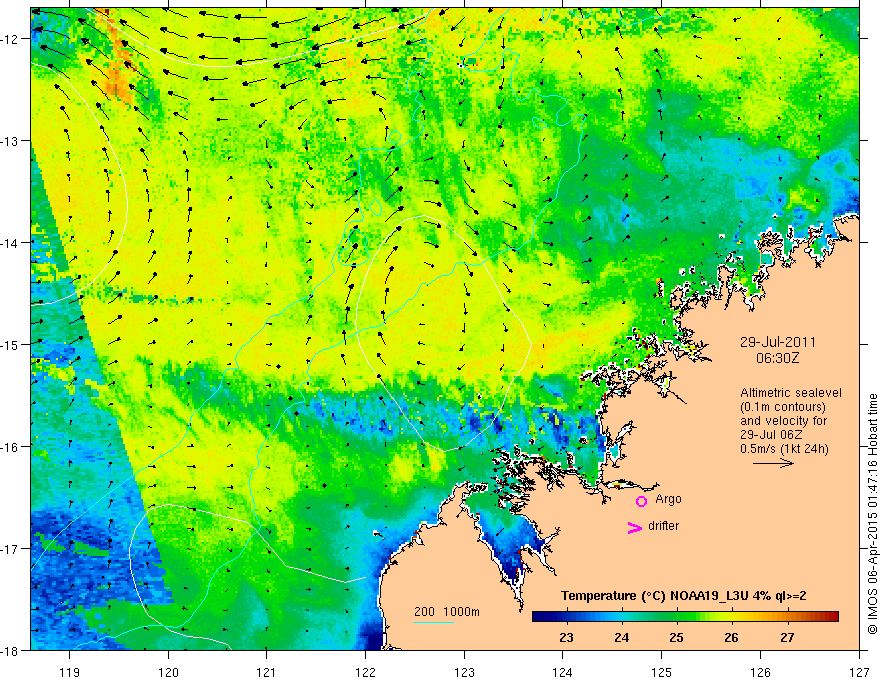Click colorbar tick label '27'
880x680 pixels.
pos(787,638)
